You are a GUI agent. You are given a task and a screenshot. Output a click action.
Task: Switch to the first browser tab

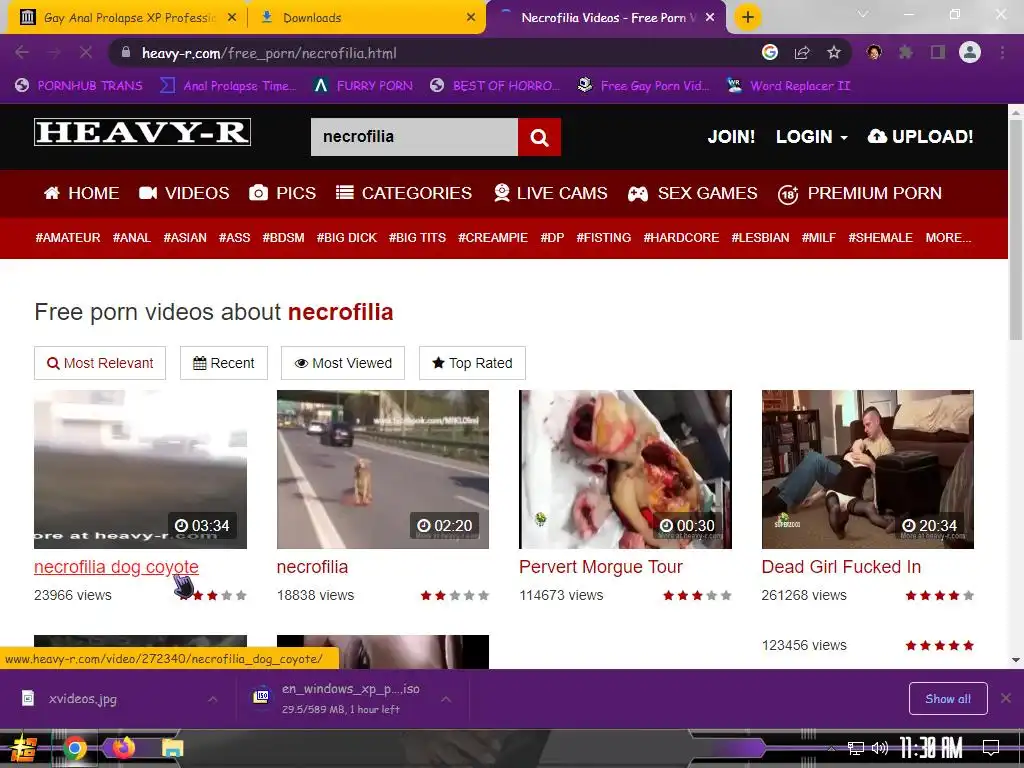coord(127,18)
